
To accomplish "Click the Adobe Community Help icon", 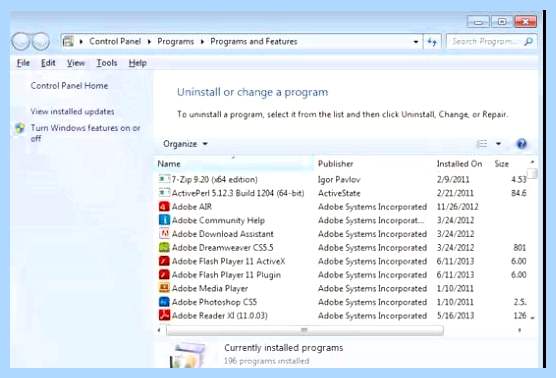I will (164, 220).
